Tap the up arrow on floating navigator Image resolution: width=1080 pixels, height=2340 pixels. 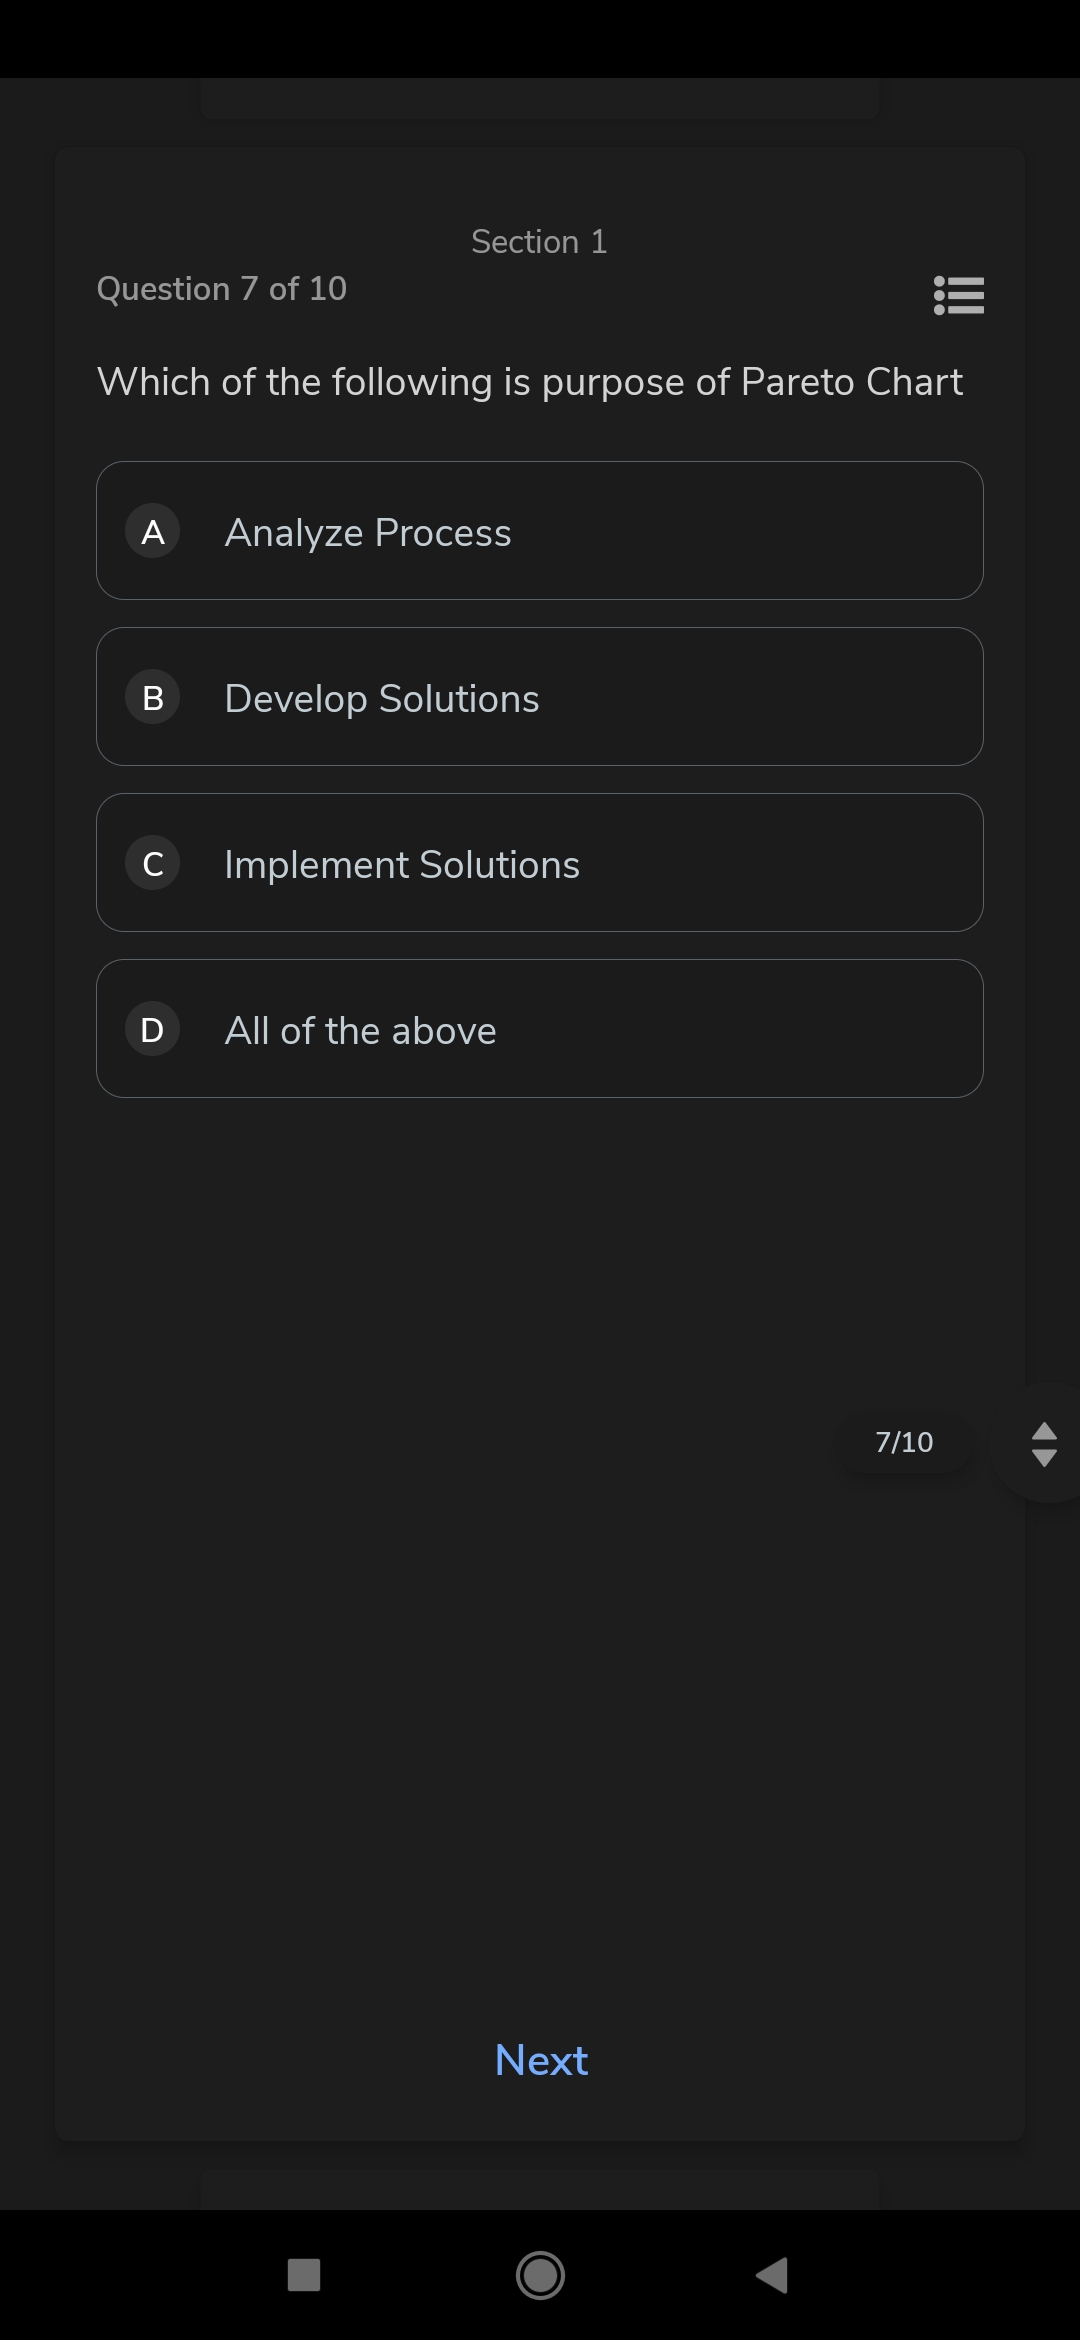(1044, 1431)
